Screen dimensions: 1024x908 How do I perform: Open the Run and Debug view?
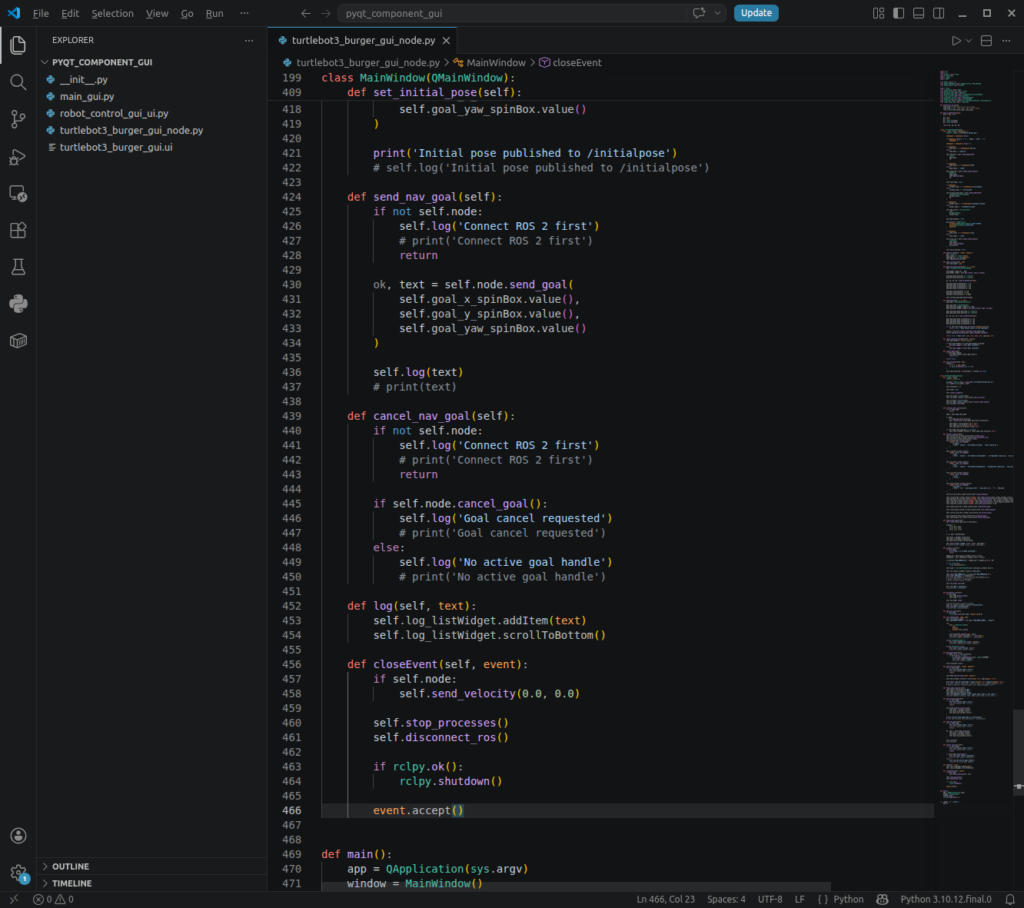18,157
